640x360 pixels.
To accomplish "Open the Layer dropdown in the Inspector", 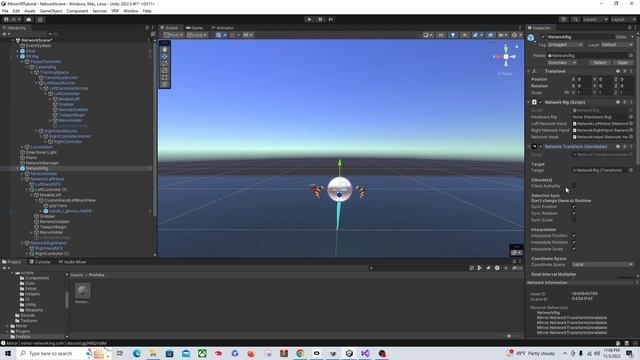I will coord(617,44).
